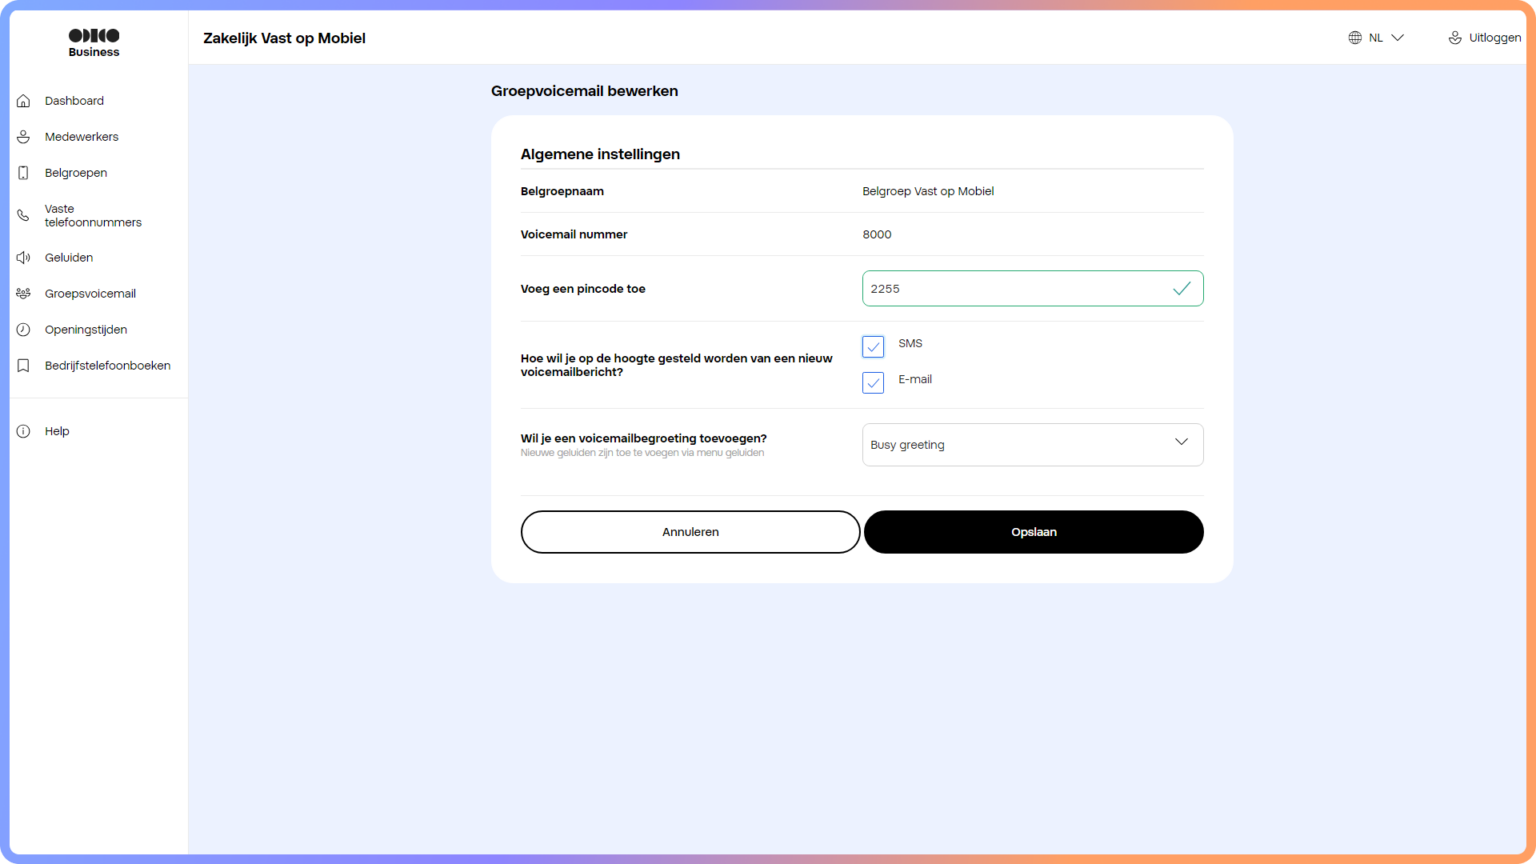Click the Vaste telefoonnummers phone icon
This screenshot has width=1536, height=864.
click(x=22, y=215)
